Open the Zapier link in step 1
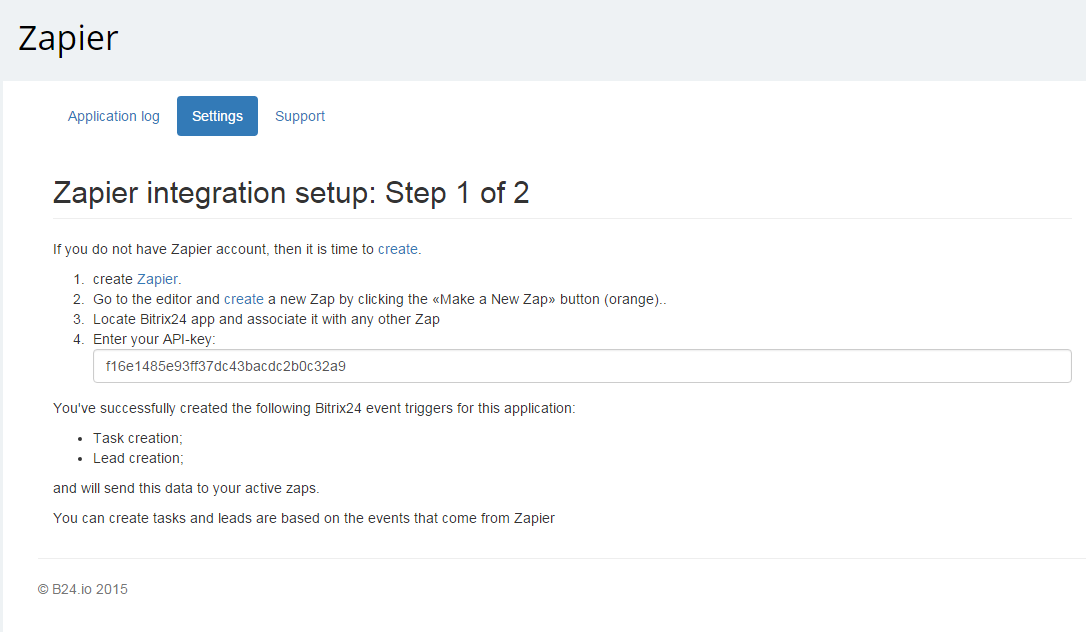 (158, 279)
